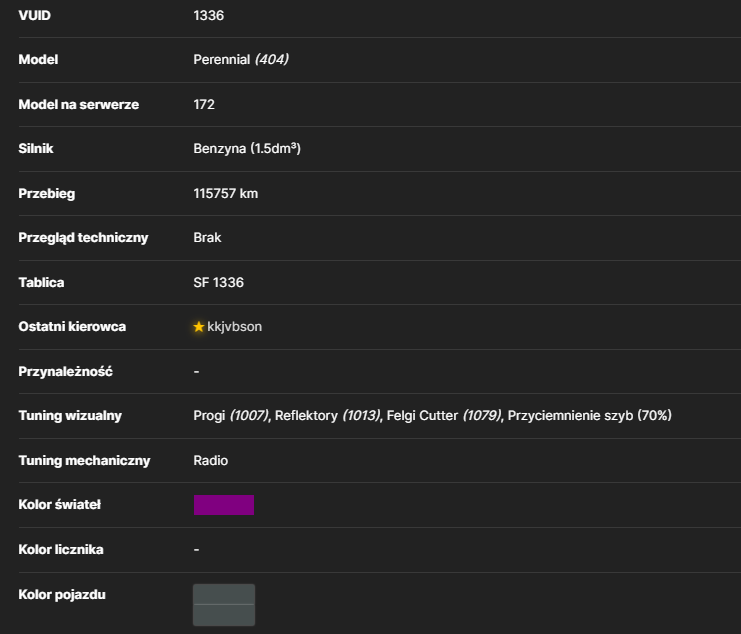This screenshot has width=741, height=634.
Task: Select server model value 172
Action: tap(204, 104)
